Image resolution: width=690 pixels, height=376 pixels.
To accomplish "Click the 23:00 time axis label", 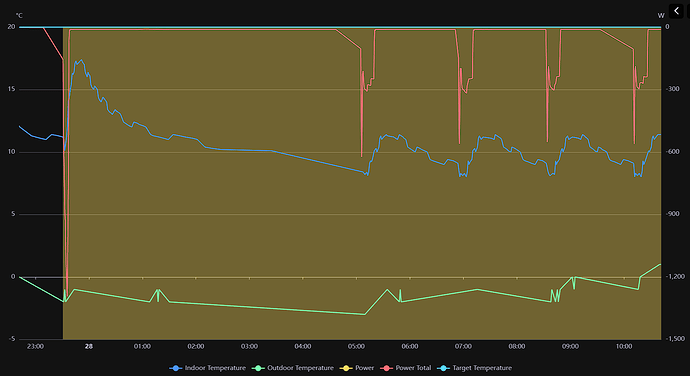I will point(35,347).
